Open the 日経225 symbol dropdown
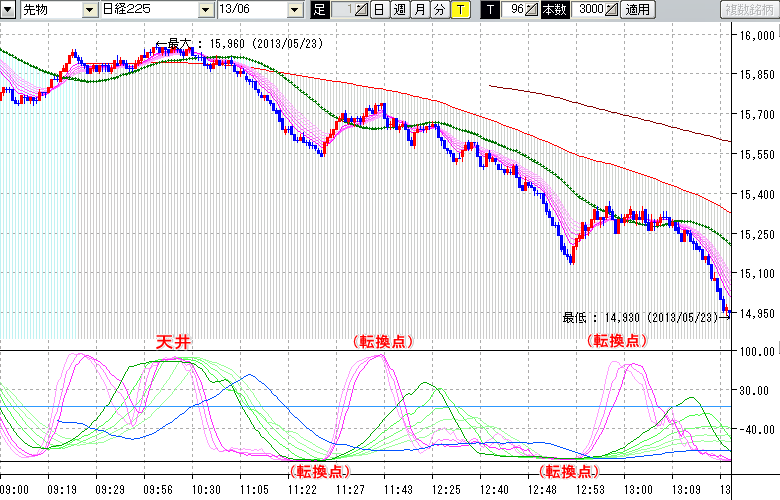780x500 pixels. (205, 10)
